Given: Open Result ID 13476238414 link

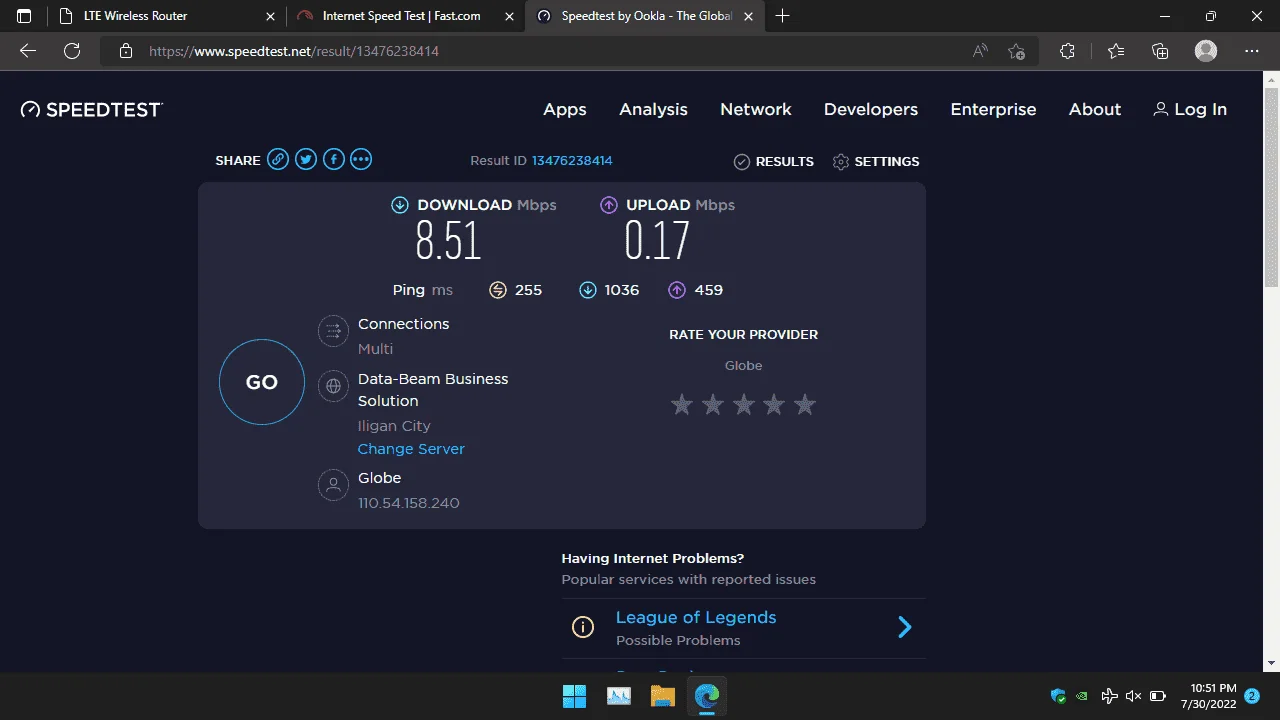Looking at the screenshot, I should (572, 160).
